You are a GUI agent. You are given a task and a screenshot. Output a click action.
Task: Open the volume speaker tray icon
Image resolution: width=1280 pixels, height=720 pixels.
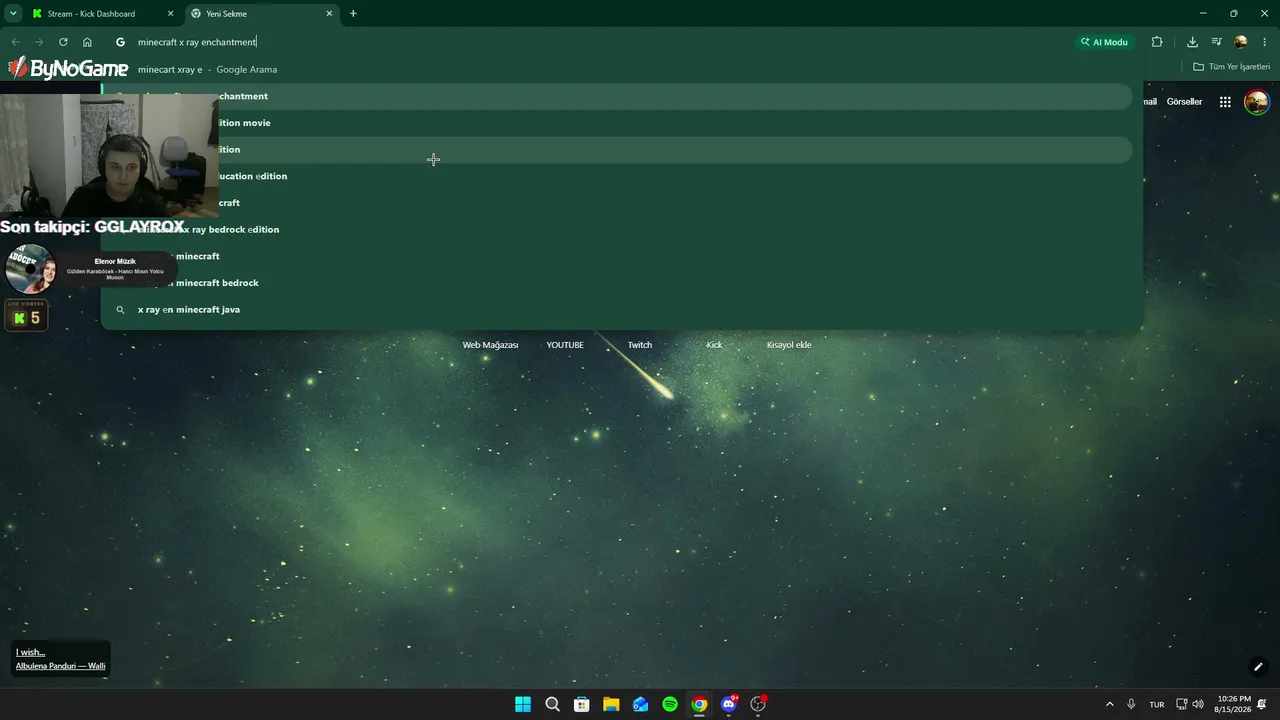point(1198,704)
